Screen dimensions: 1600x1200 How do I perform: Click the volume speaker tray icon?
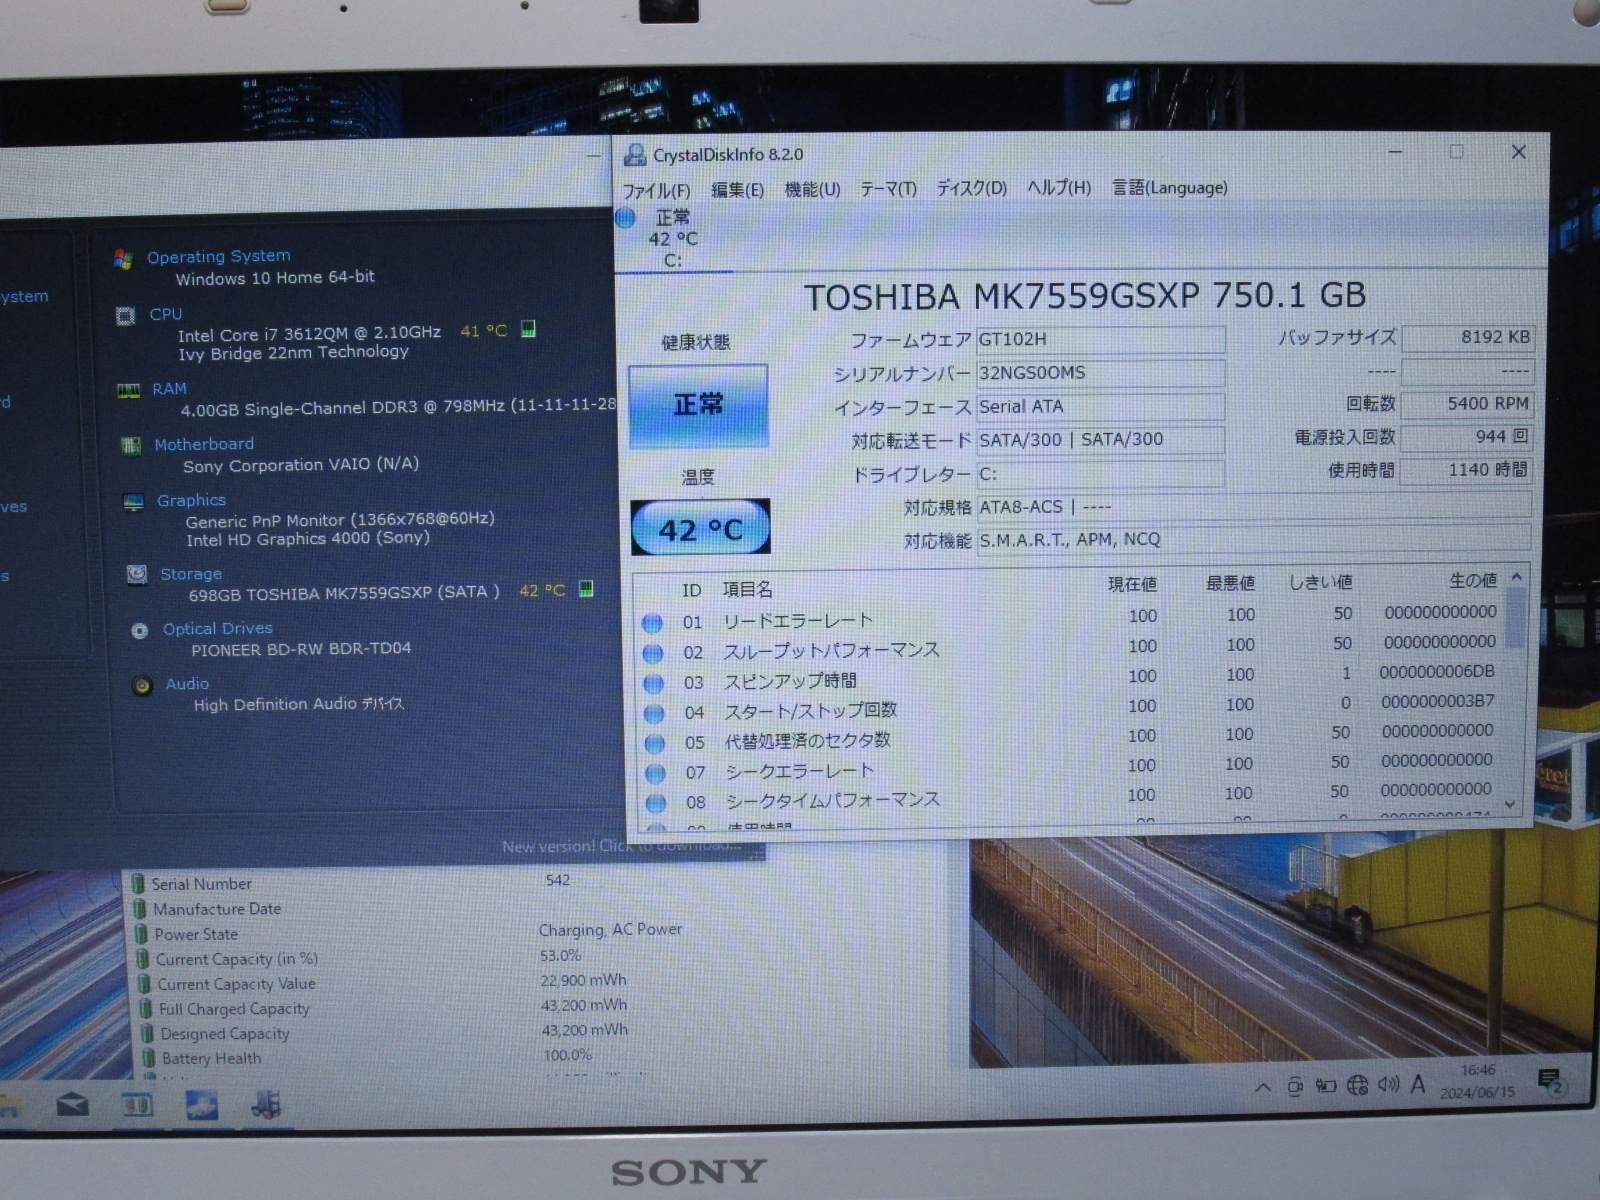point(1388,1084)
